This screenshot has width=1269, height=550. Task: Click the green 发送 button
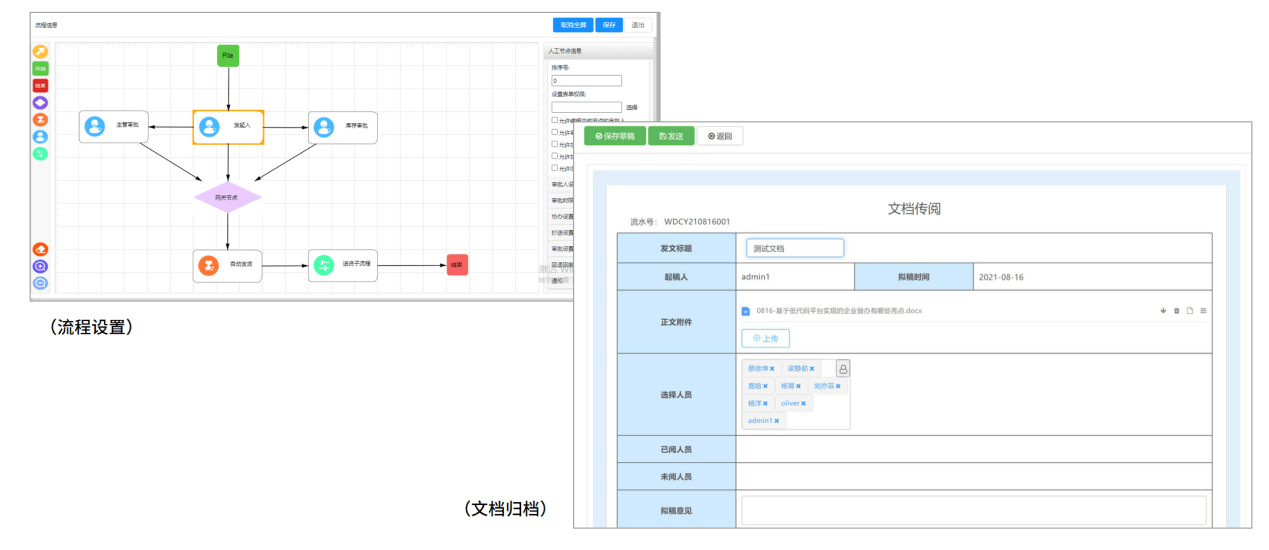671,136
